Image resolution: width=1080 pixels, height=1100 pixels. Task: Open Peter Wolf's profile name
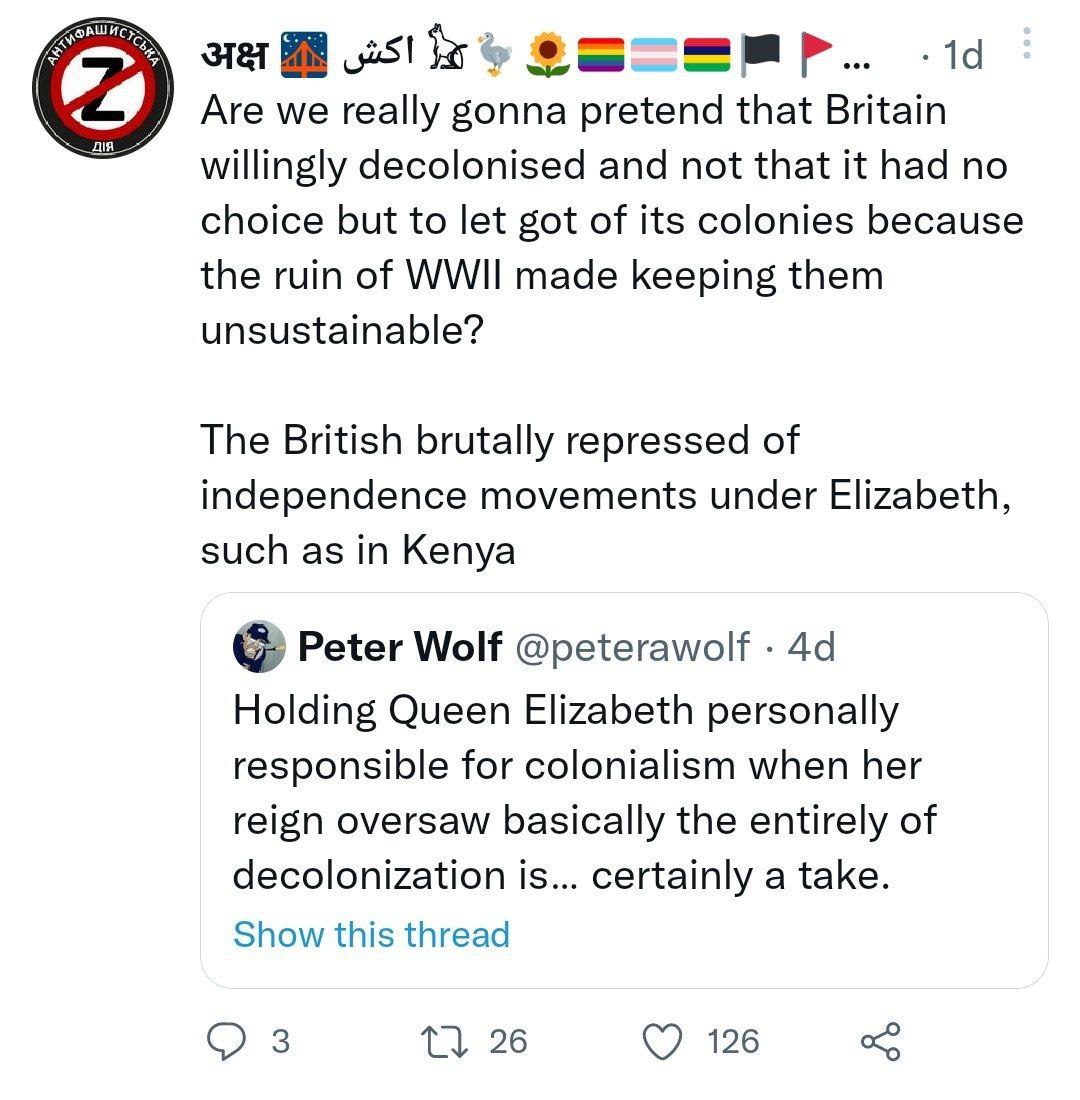[400, 647]
